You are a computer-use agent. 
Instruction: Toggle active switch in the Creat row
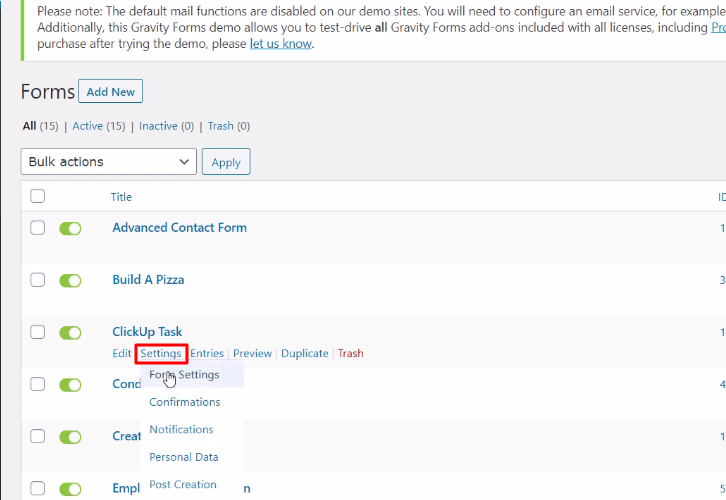coord(70,437)
